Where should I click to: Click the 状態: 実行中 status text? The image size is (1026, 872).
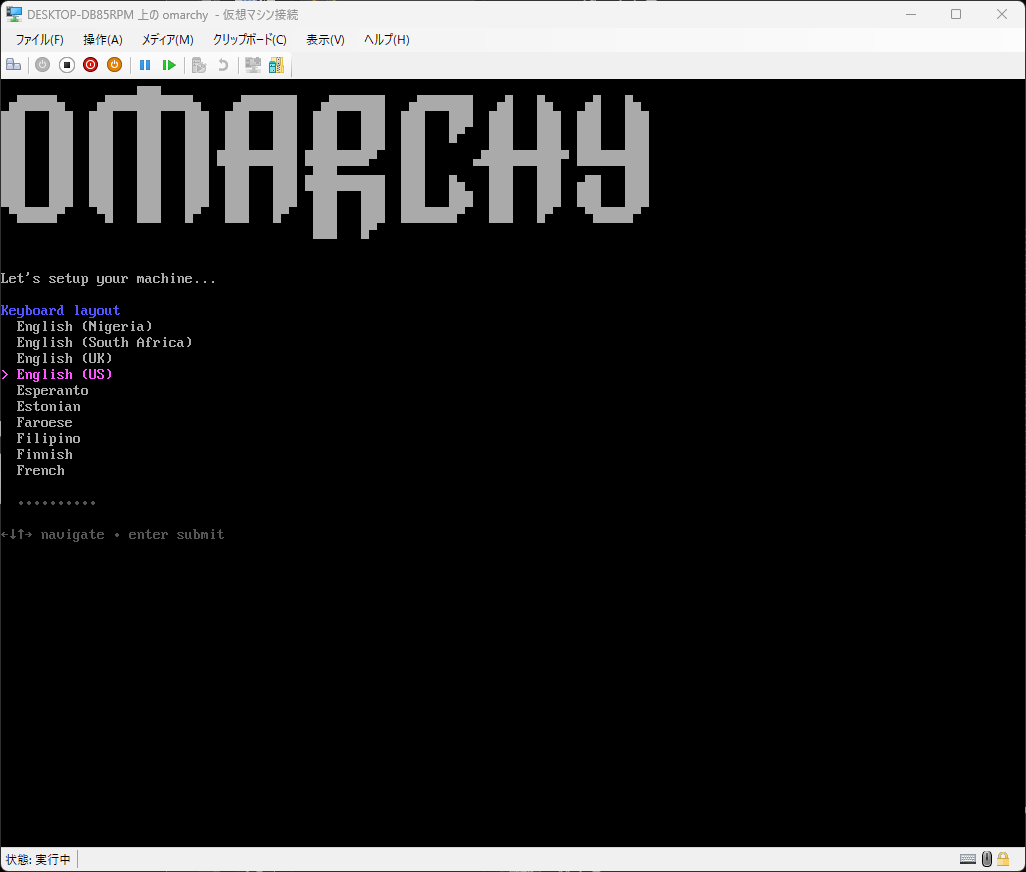click(38, 860)
